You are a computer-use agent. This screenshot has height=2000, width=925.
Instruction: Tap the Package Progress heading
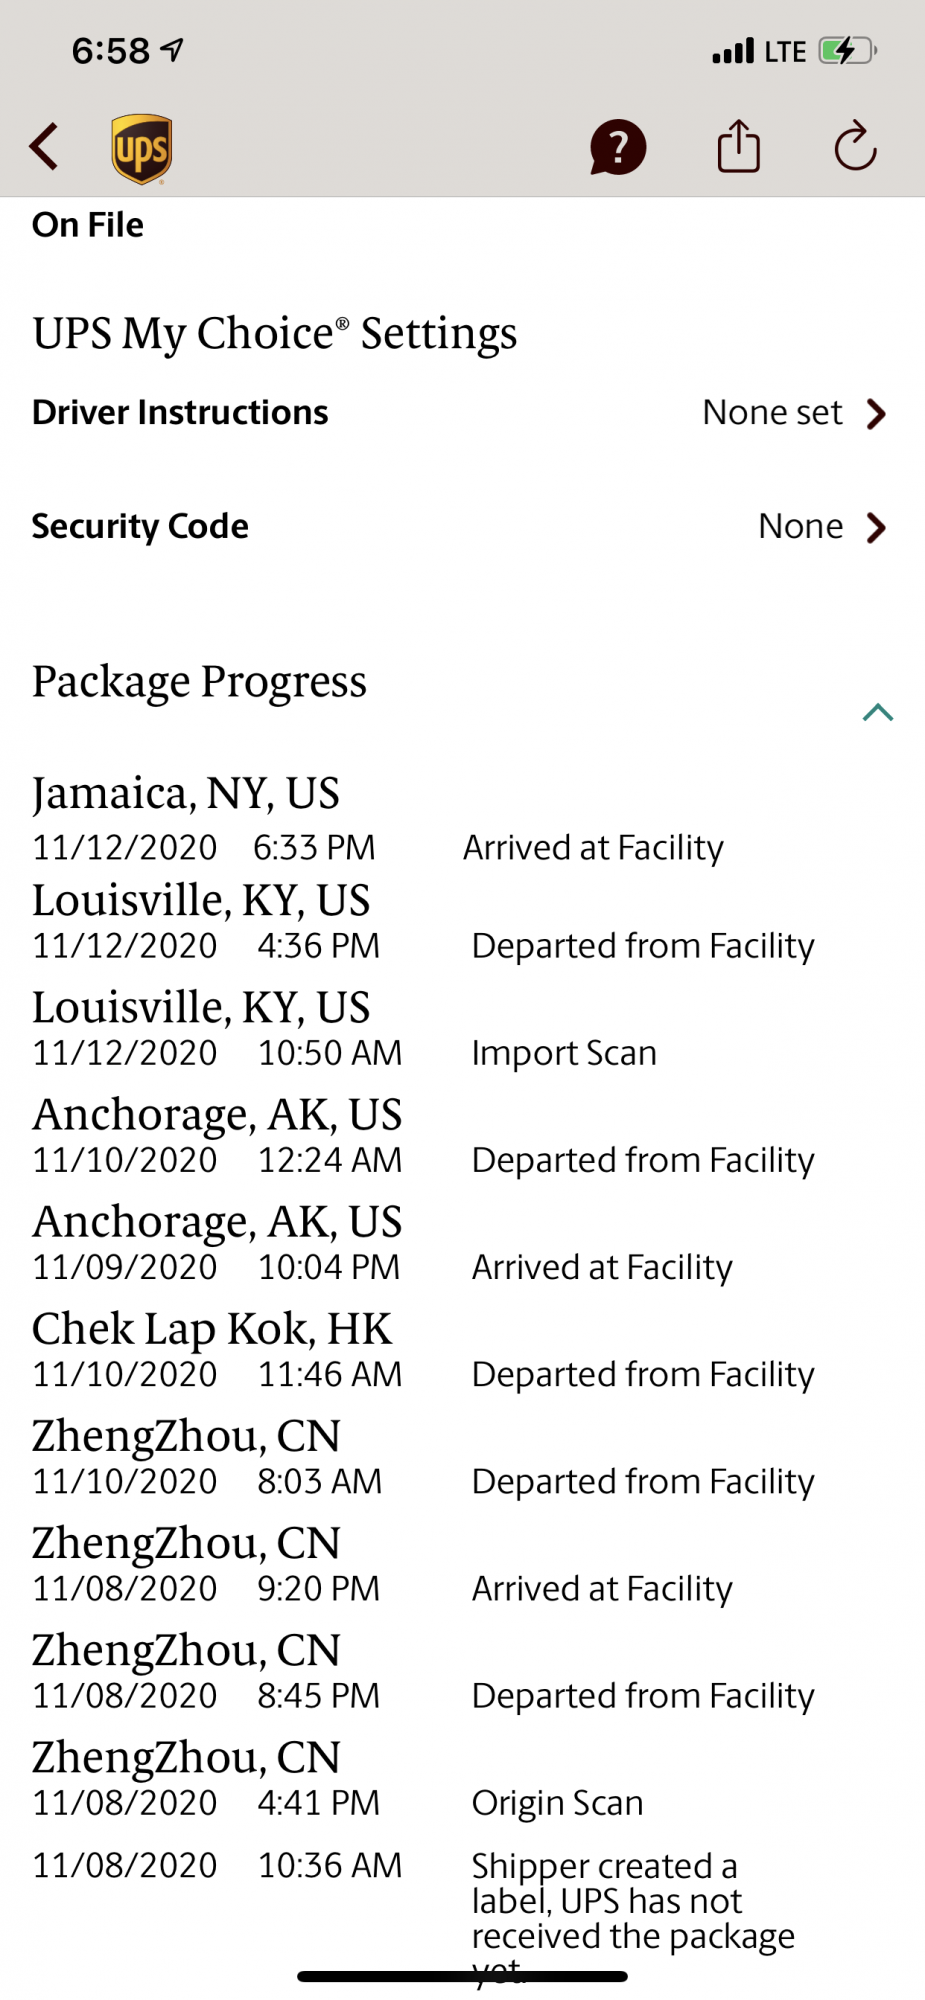199,682
